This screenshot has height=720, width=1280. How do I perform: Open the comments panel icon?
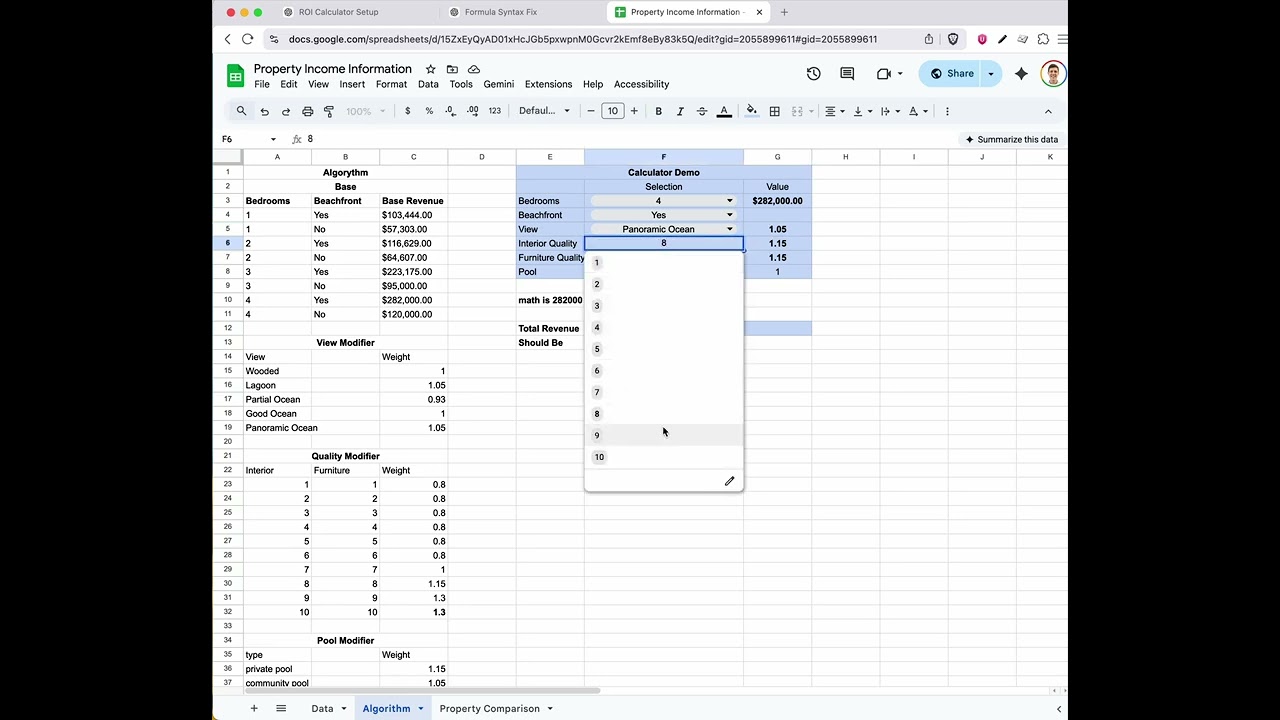[847, 73]
